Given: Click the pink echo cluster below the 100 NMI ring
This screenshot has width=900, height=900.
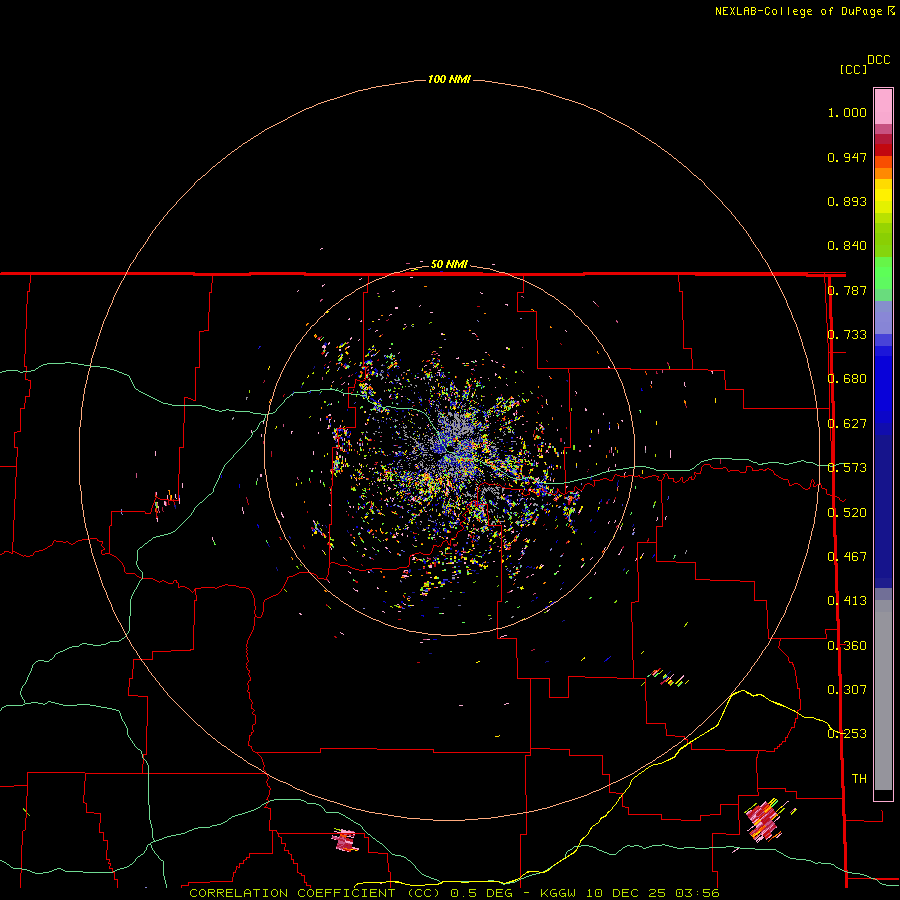Looking at the screenshot, I should [x=345, y=840].
